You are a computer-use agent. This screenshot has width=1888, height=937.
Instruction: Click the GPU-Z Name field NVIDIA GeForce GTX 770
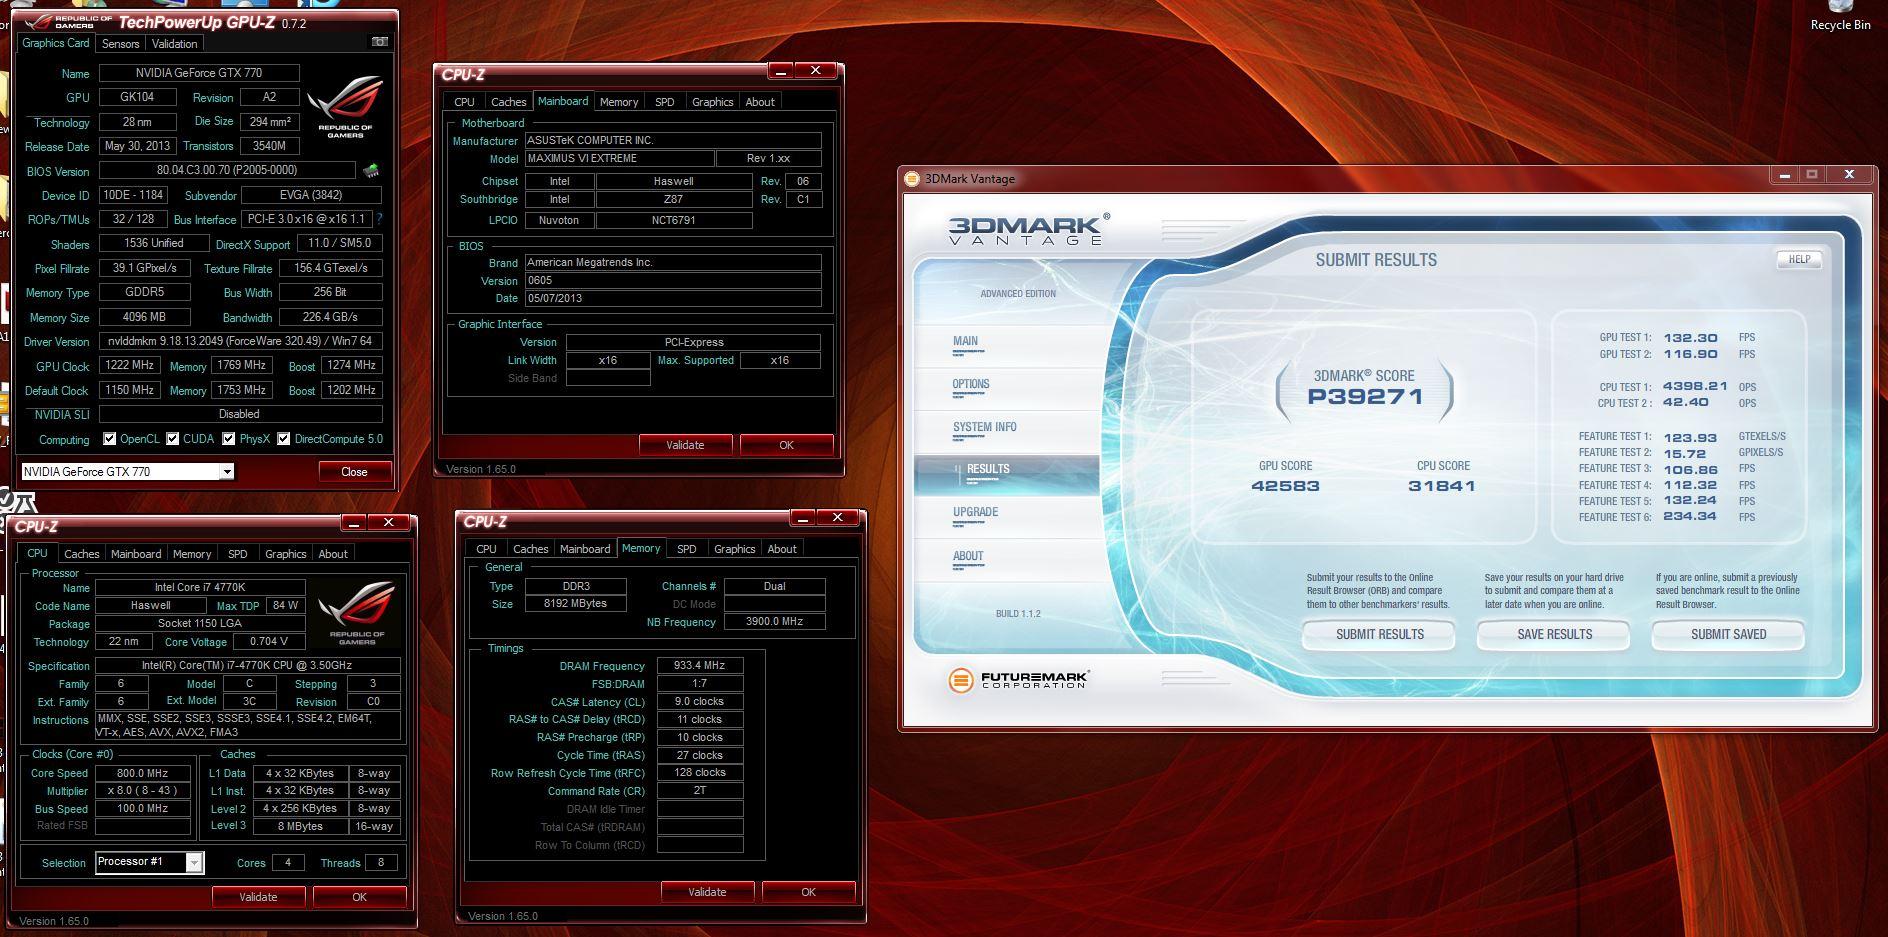(x=199, y=73)
